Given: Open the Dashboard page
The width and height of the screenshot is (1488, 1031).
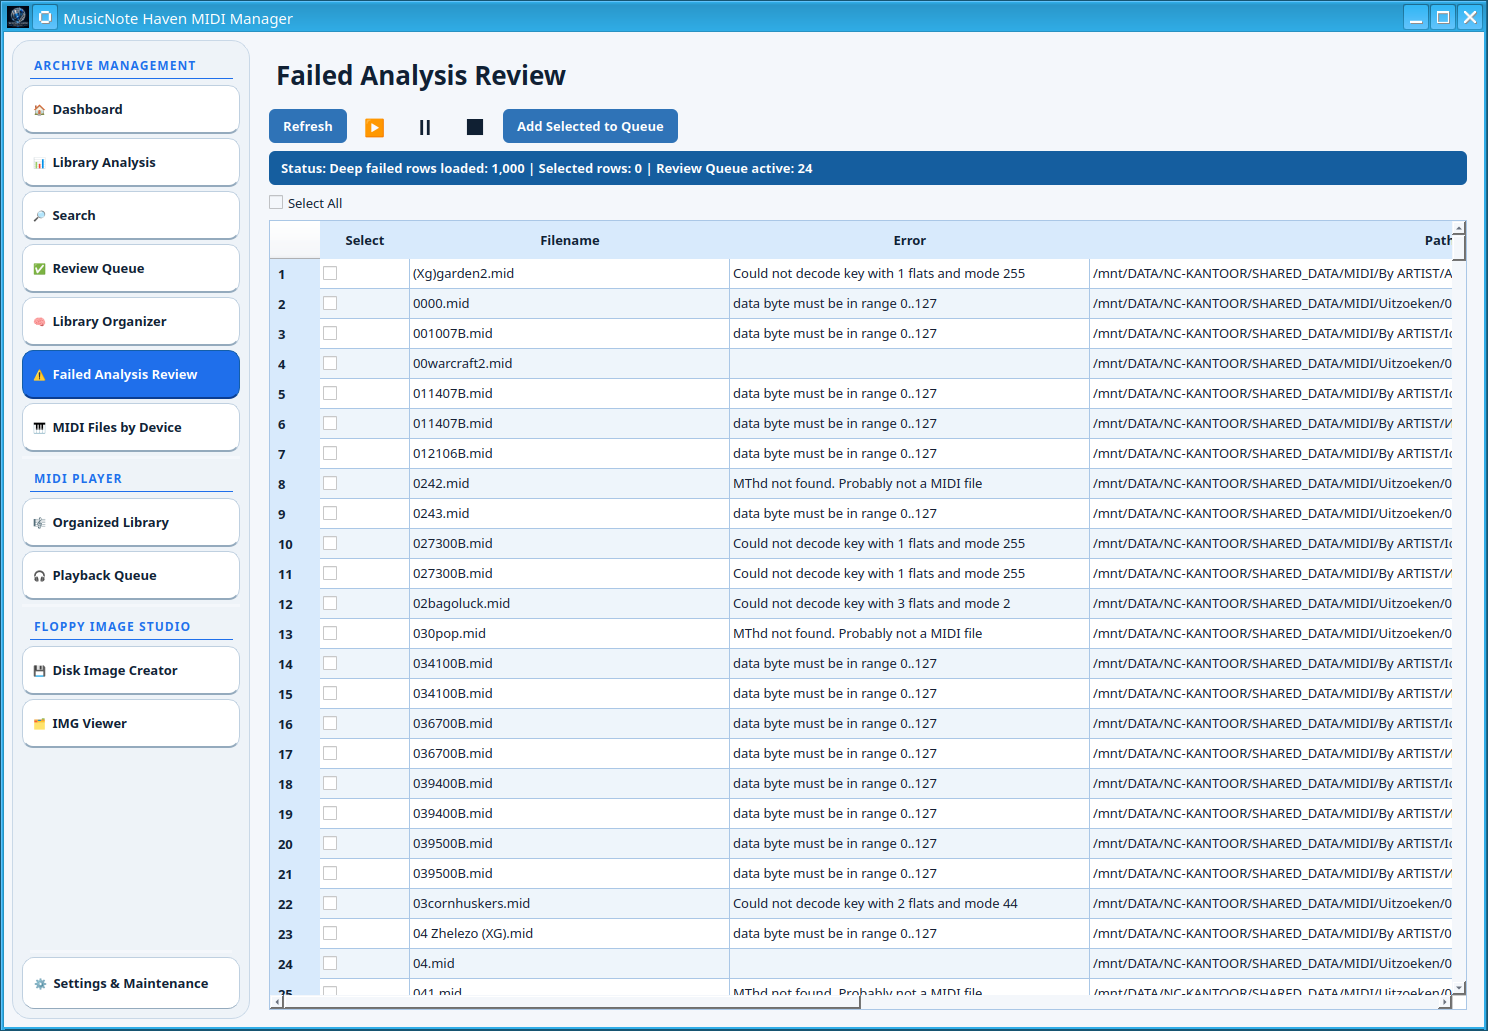Looking at the screenshot, I should [131, 110].
